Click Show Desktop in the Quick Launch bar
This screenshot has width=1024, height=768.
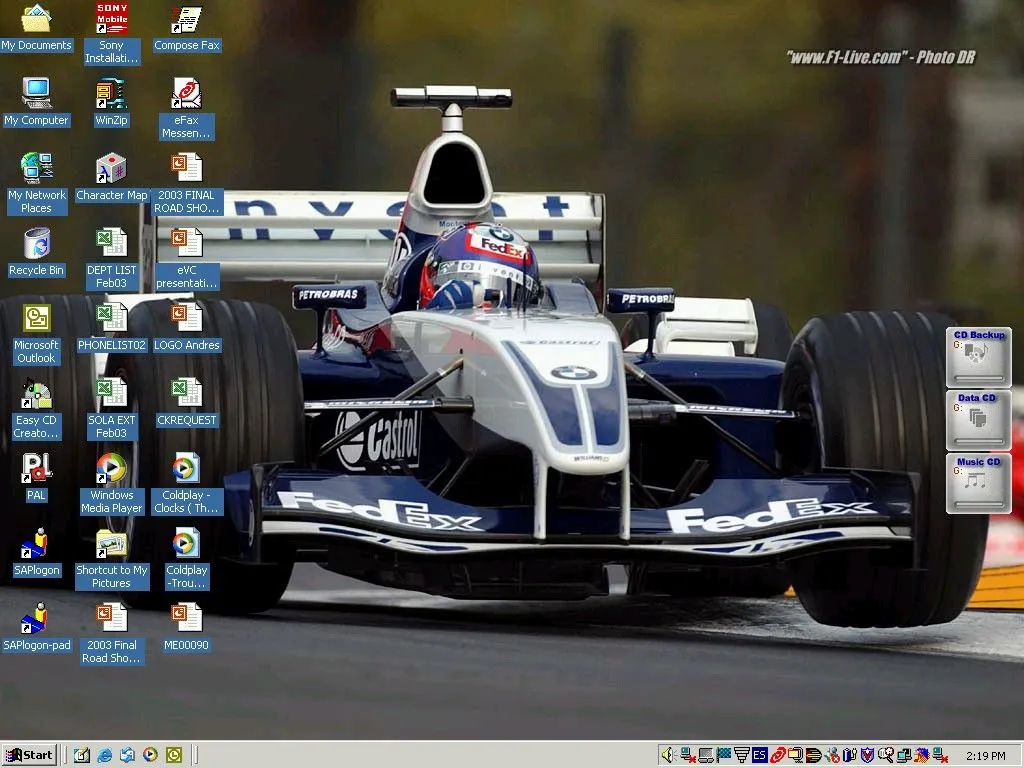(82, 755)
